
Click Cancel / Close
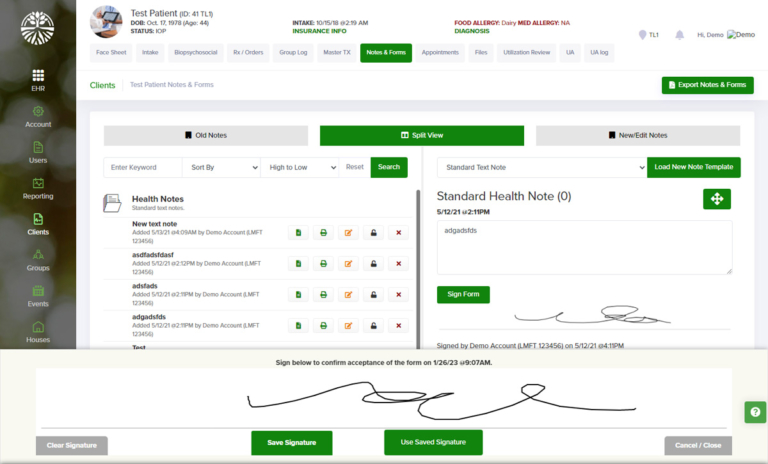click(698, 445)
